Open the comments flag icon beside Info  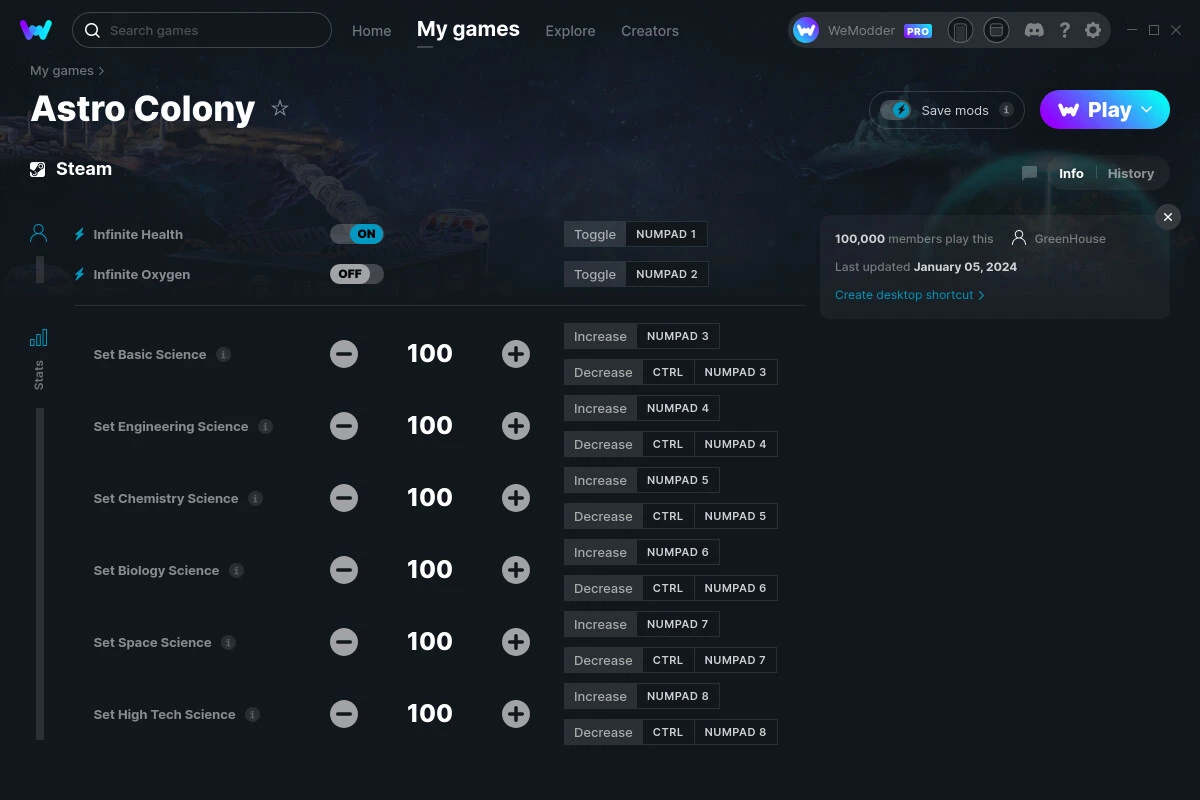click(x=1029, y=173)
